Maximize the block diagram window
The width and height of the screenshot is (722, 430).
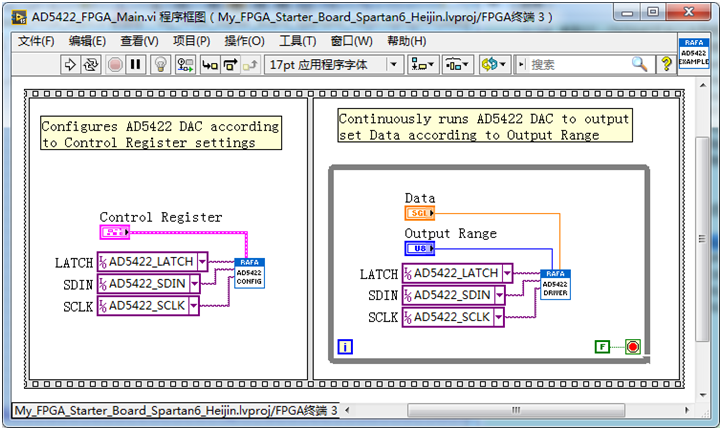tap(652, 12)
